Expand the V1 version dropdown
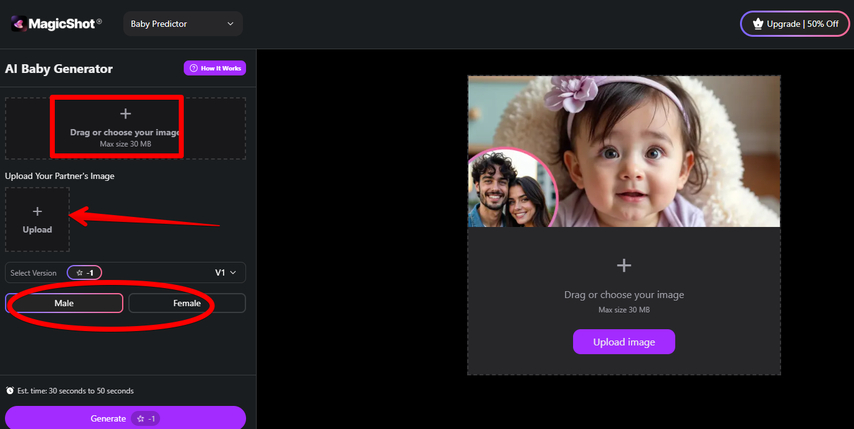The image size is (854, 429). pyautogui.click(x=225, y=273)
